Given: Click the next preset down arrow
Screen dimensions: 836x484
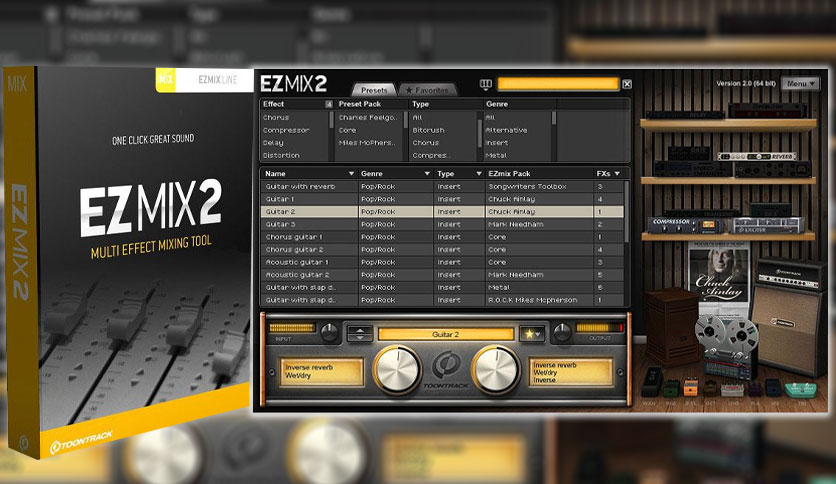Looking at the screenshot, I should 360,337.
